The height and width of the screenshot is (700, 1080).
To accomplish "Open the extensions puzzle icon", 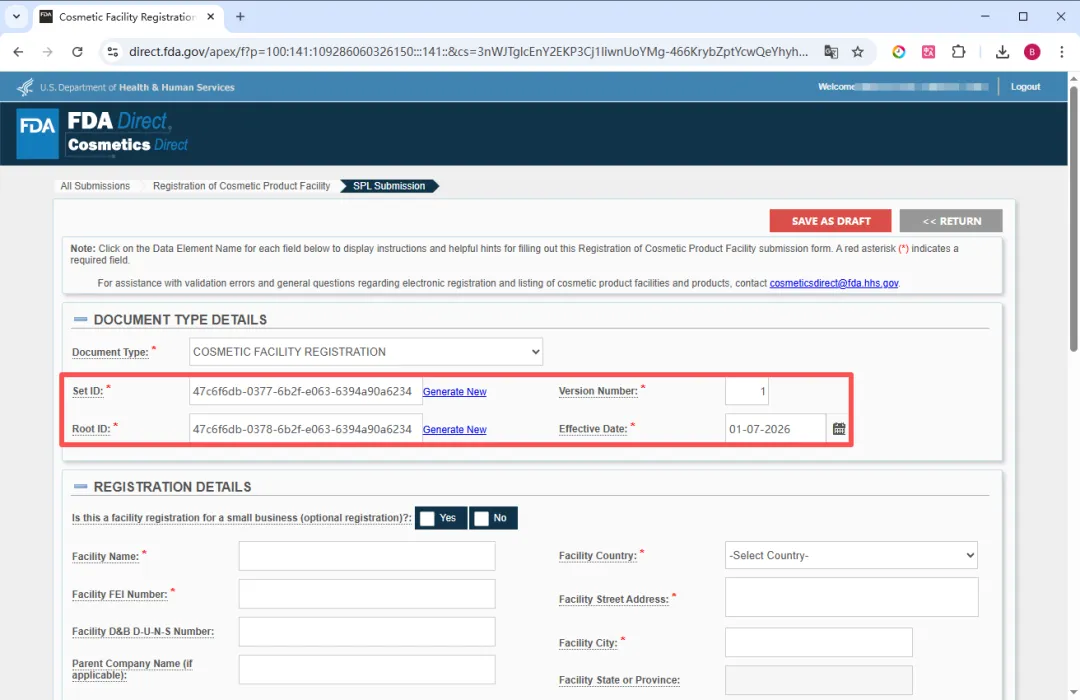I will pyautogui.click(x=958, y=52).
